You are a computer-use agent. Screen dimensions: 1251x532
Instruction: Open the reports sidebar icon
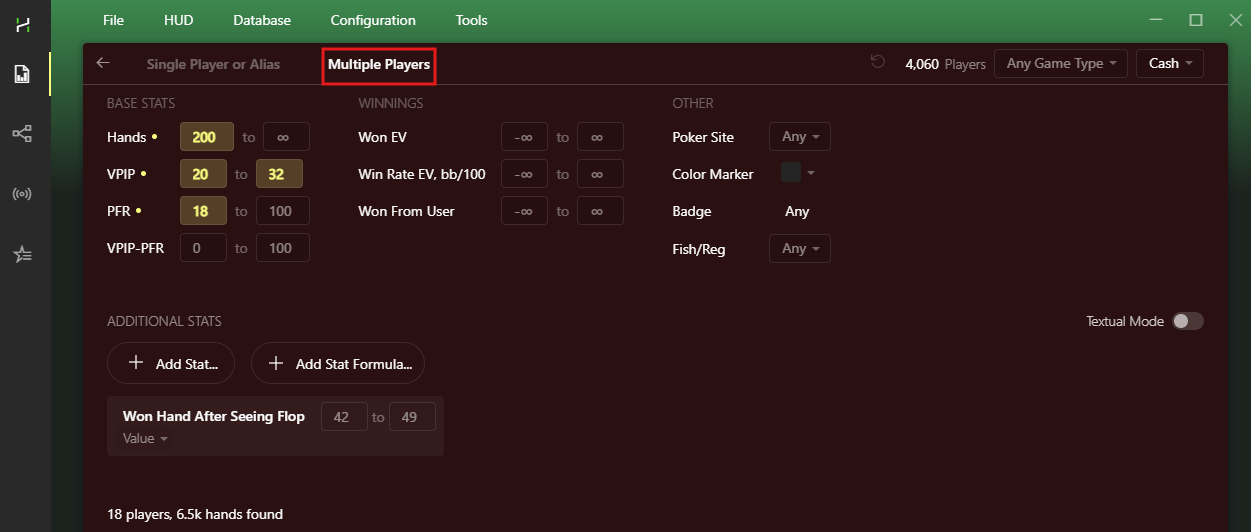click(x=22, y=74)
